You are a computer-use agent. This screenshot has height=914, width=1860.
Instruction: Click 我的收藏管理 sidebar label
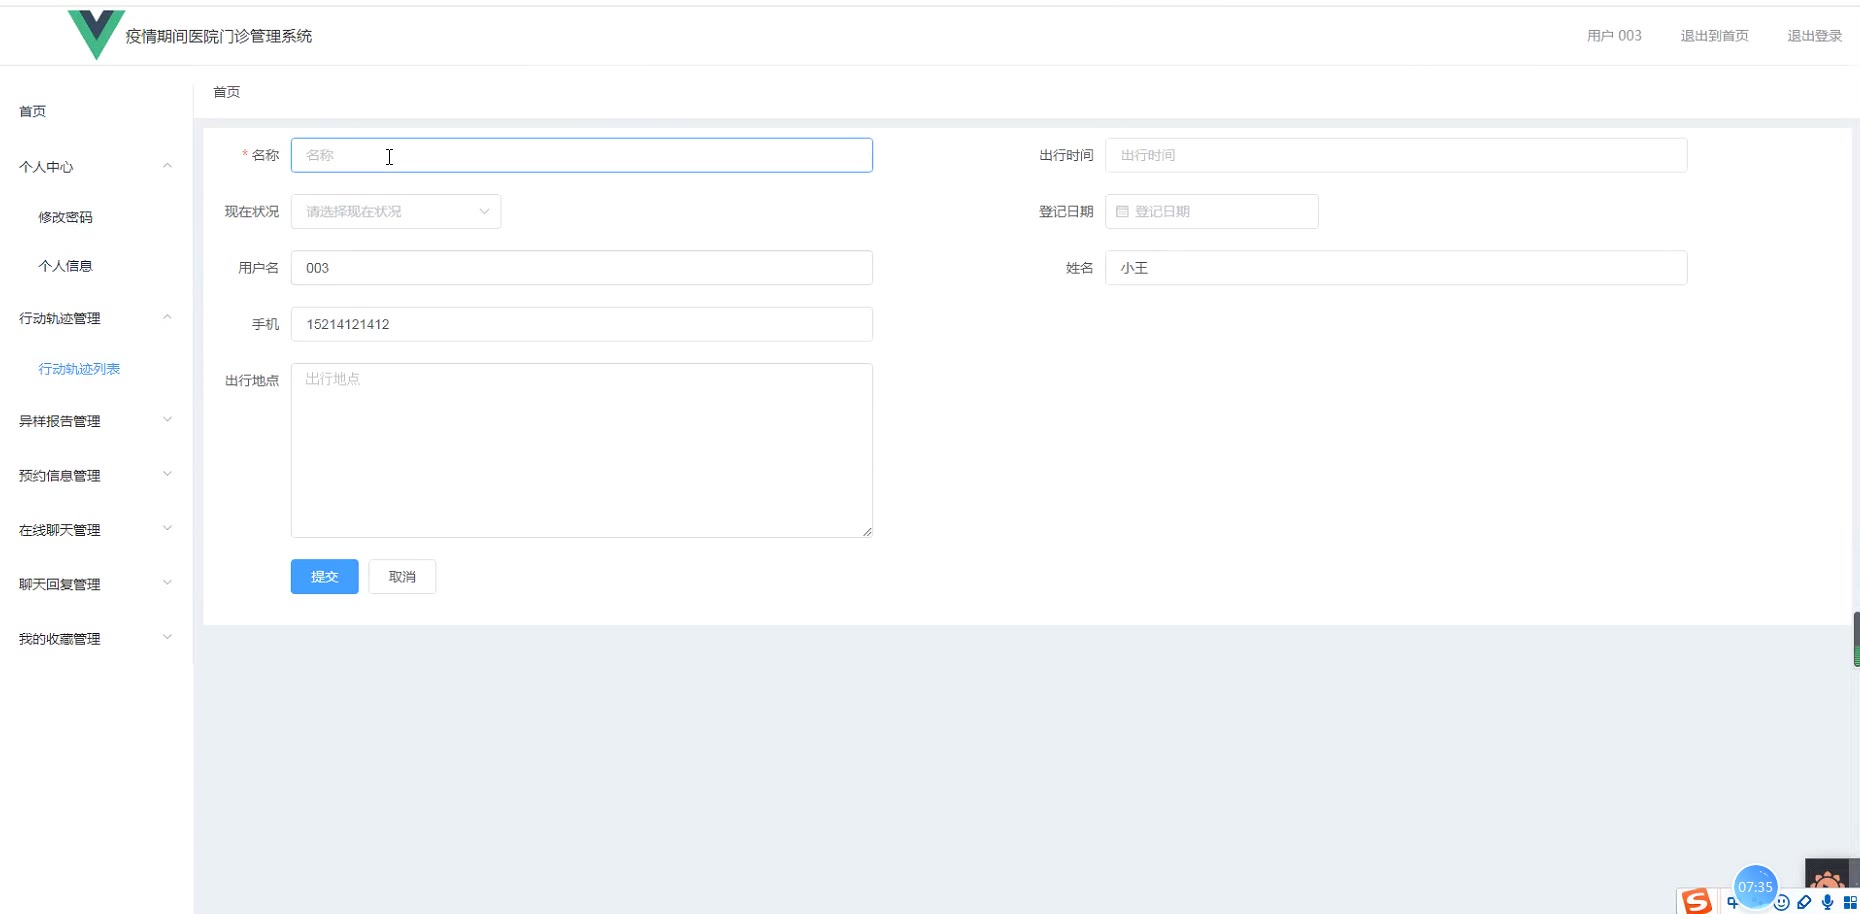coord(60,639)
